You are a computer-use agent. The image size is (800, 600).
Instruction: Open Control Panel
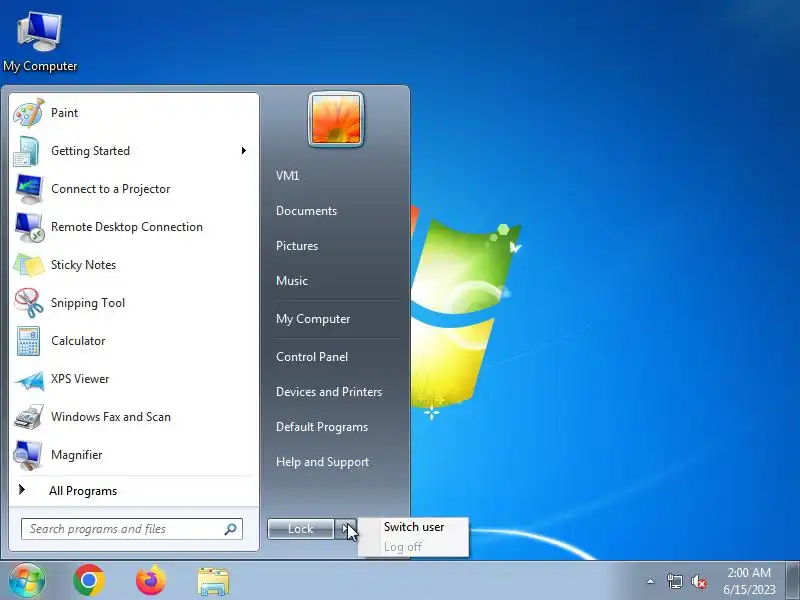click(x=312, y=357)
